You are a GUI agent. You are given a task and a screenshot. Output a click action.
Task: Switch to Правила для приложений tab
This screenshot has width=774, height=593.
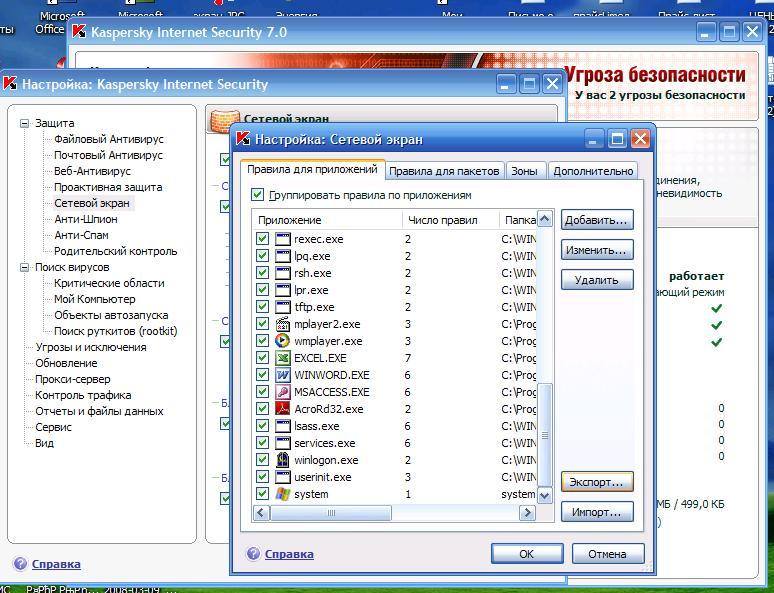click(312, 170)
